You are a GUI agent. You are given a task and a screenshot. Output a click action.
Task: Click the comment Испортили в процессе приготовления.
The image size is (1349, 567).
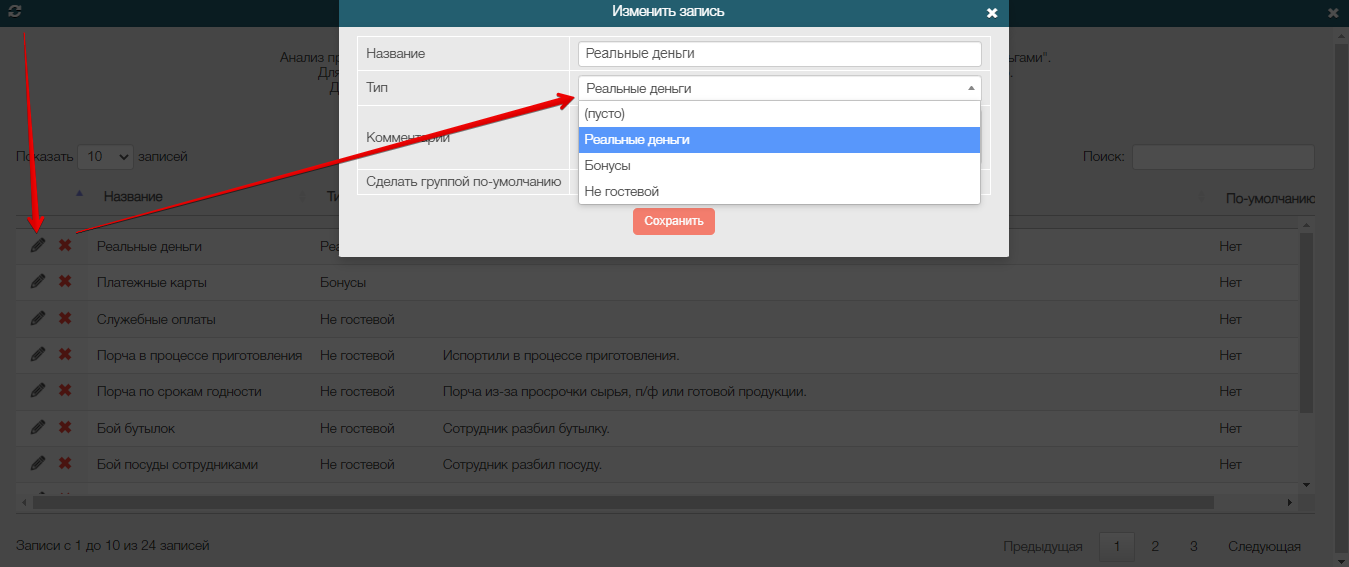pyautogui.click(x=561, y=355)
